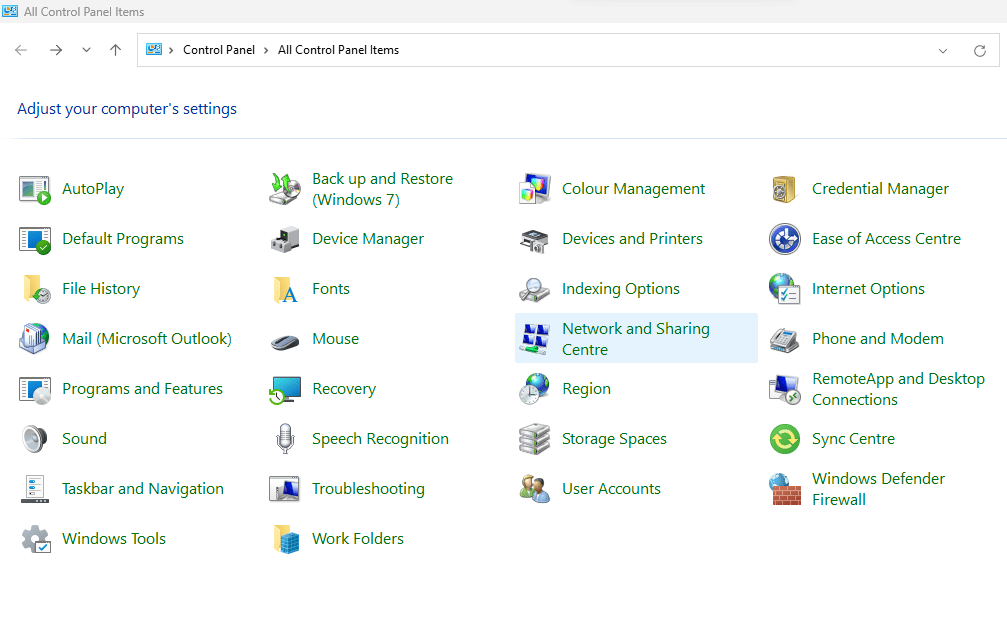Open Credential Manager

(x=880, y=188)
